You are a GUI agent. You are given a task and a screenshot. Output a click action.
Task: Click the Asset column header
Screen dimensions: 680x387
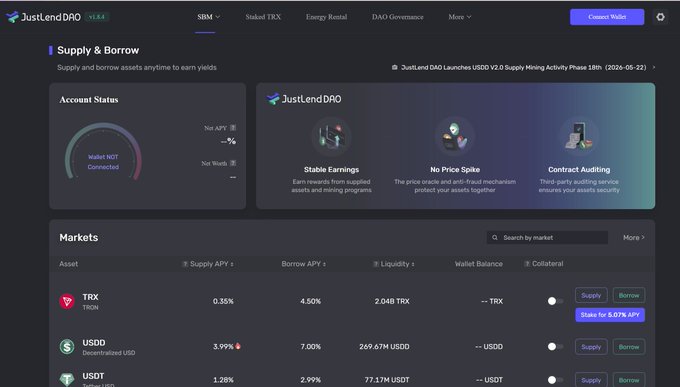tap(69, 264)
